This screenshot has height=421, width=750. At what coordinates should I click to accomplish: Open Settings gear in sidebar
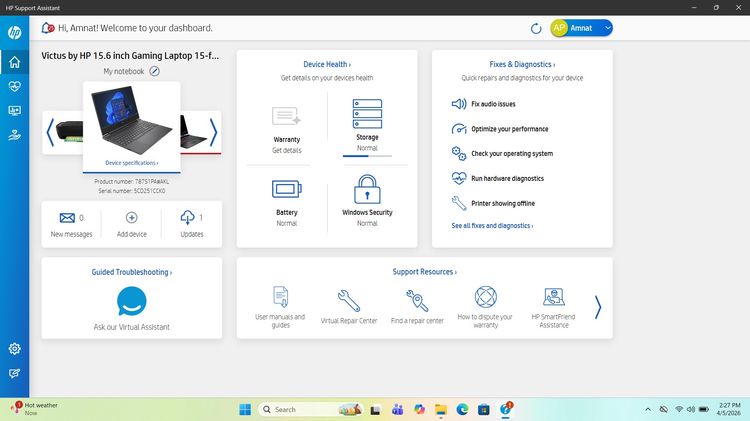point(14,349)
